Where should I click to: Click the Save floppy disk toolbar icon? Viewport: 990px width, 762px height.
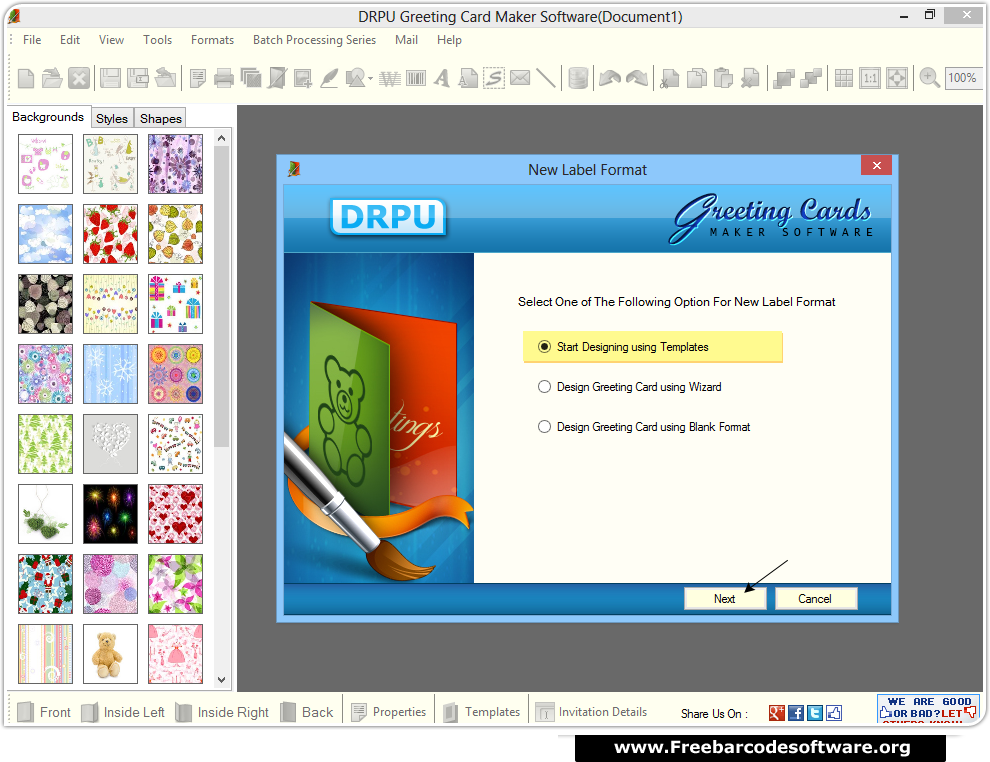[110, 78]
